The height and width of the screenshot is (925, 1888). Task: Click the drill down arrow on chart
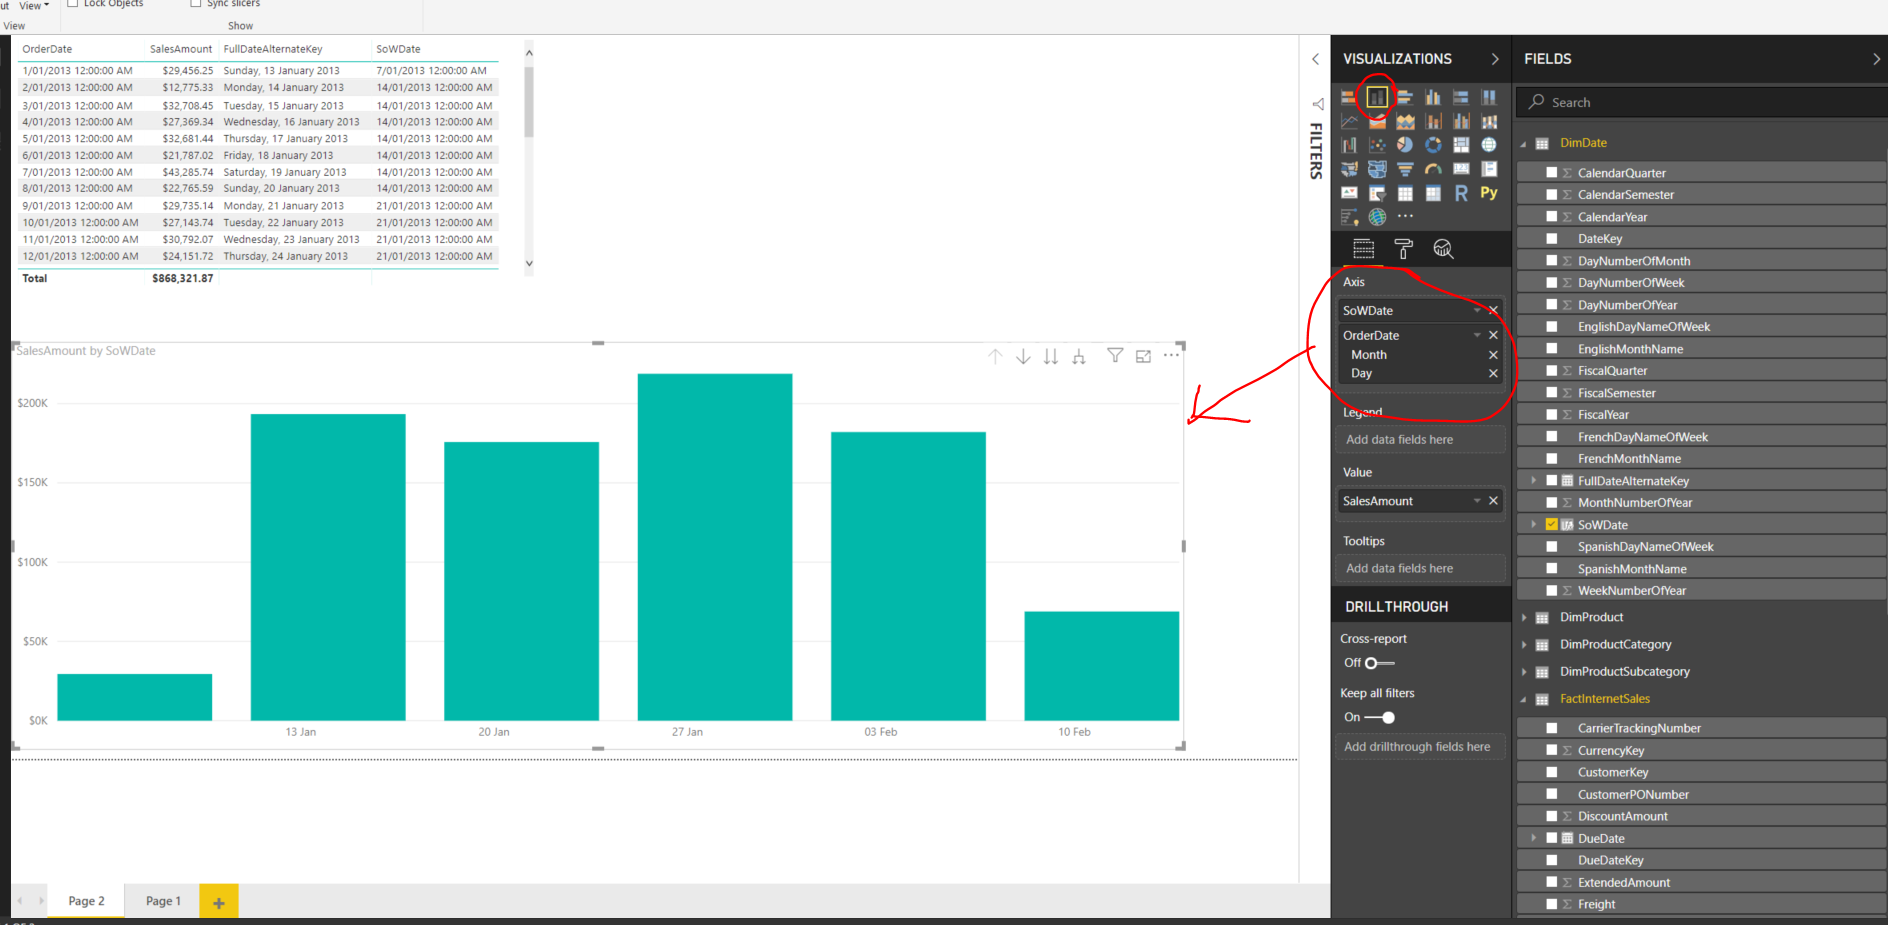click(1023, 356)
